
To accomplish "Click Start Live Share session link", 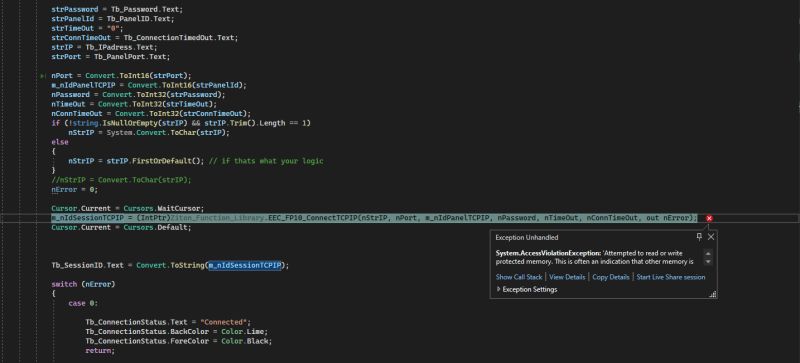I will pyautogui.click(x=671, y=277).
